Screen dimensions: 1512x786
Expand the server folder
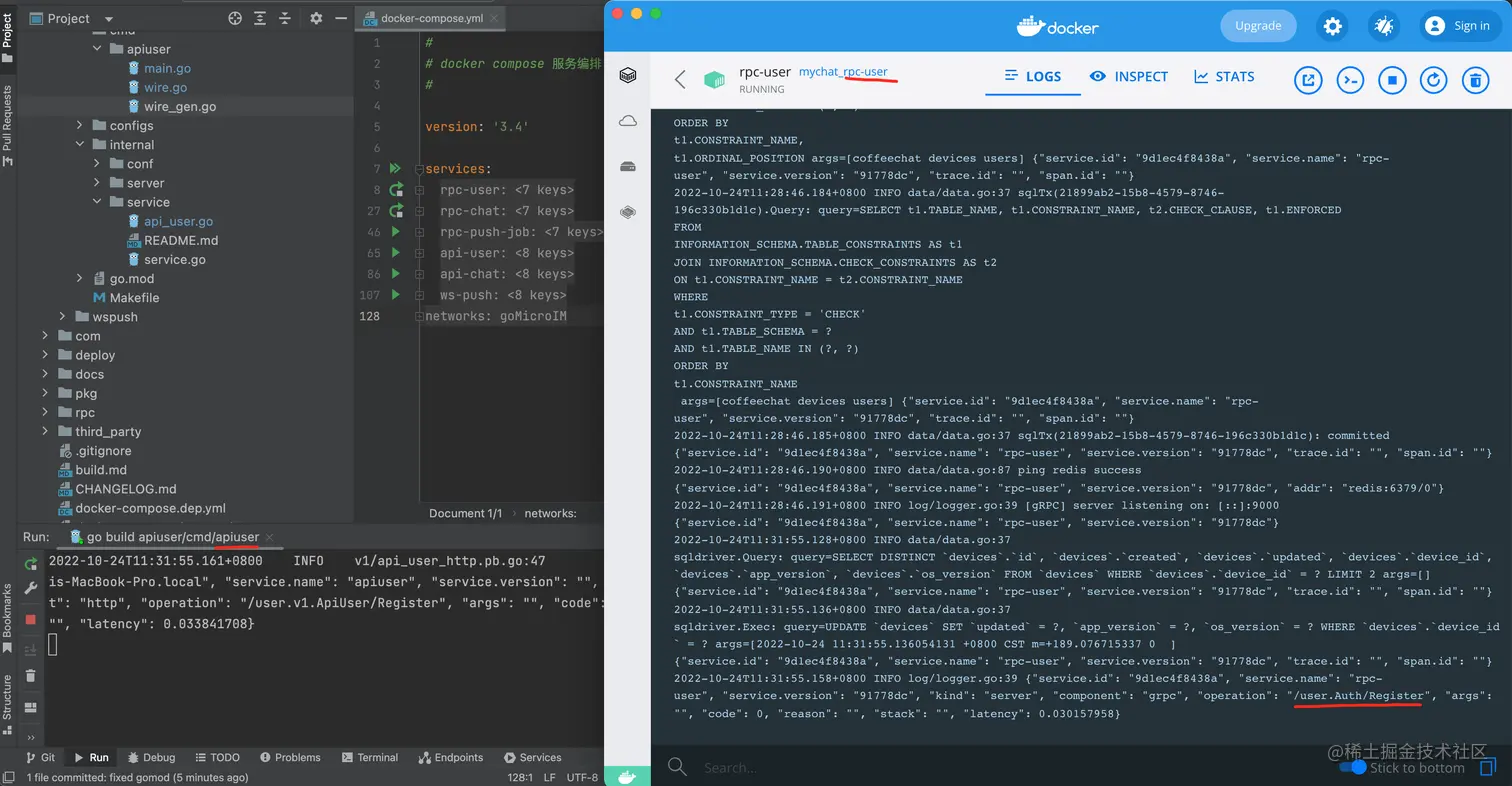(x=98, y=183)
